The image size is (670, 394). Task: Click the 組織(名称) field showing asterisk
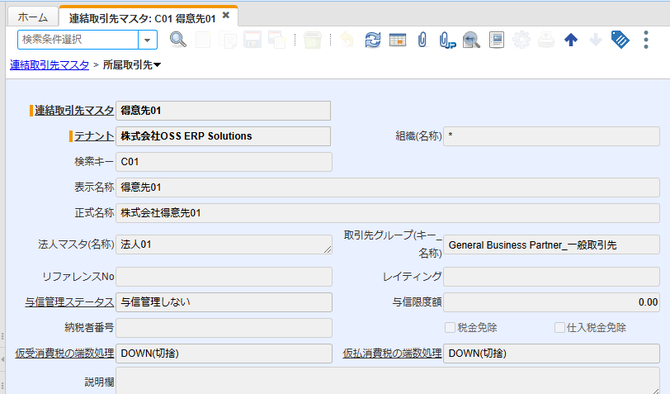pos(552,136)
